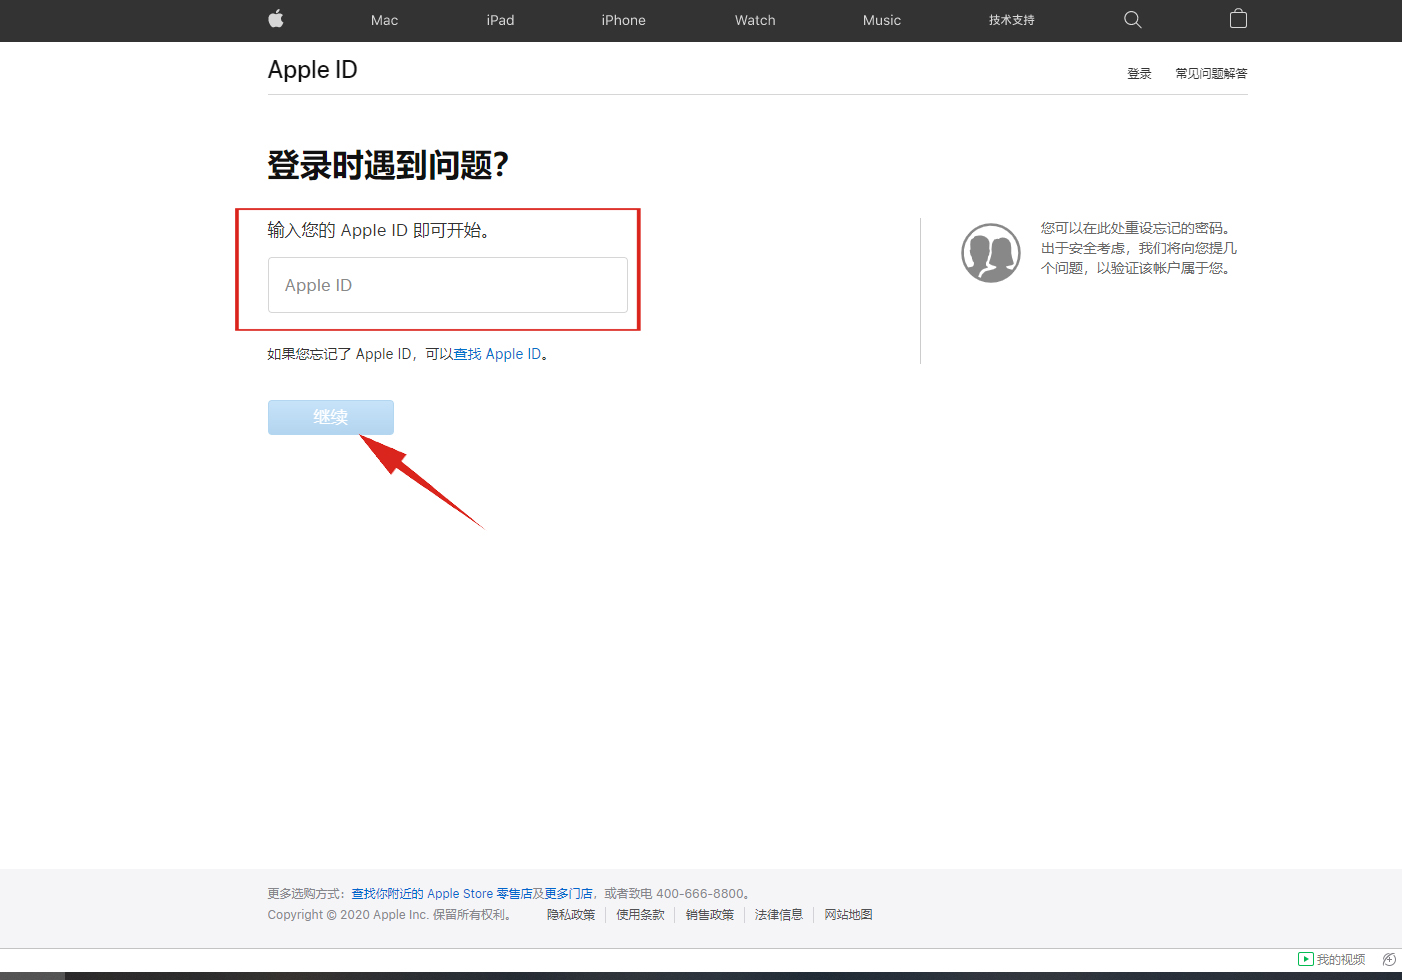Open the iPad menu item
This screenshot has height=980, width=1402.
pos(500,20)
